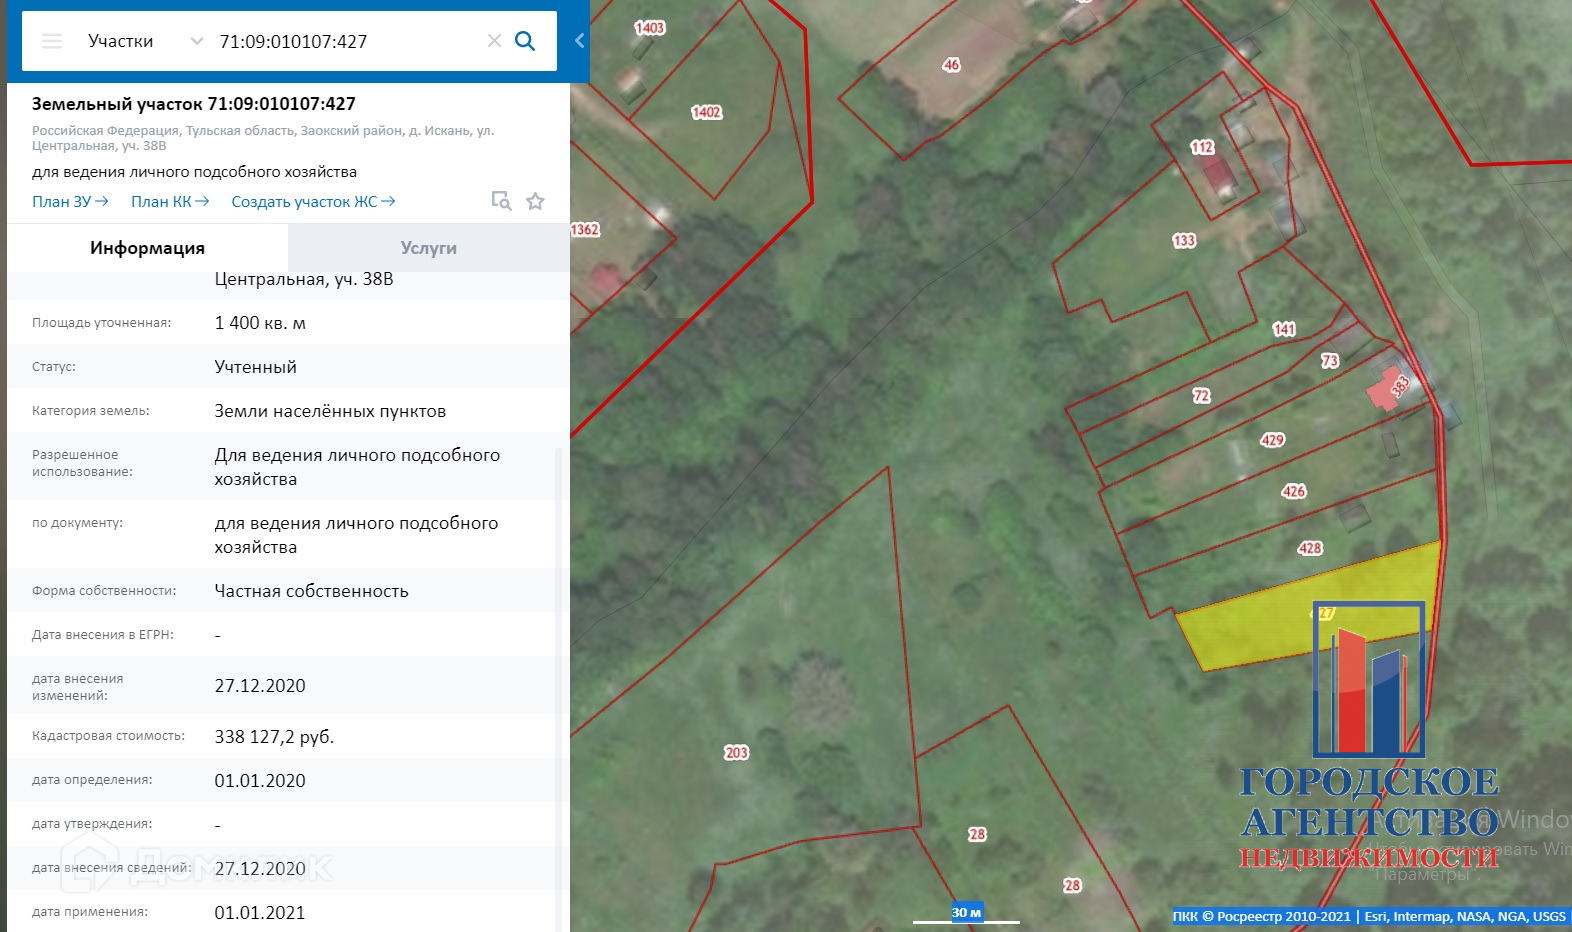Screen dimensions: 1572x932
Task: Click parcel label 1362 on the map
Action: tap(585, 230)
